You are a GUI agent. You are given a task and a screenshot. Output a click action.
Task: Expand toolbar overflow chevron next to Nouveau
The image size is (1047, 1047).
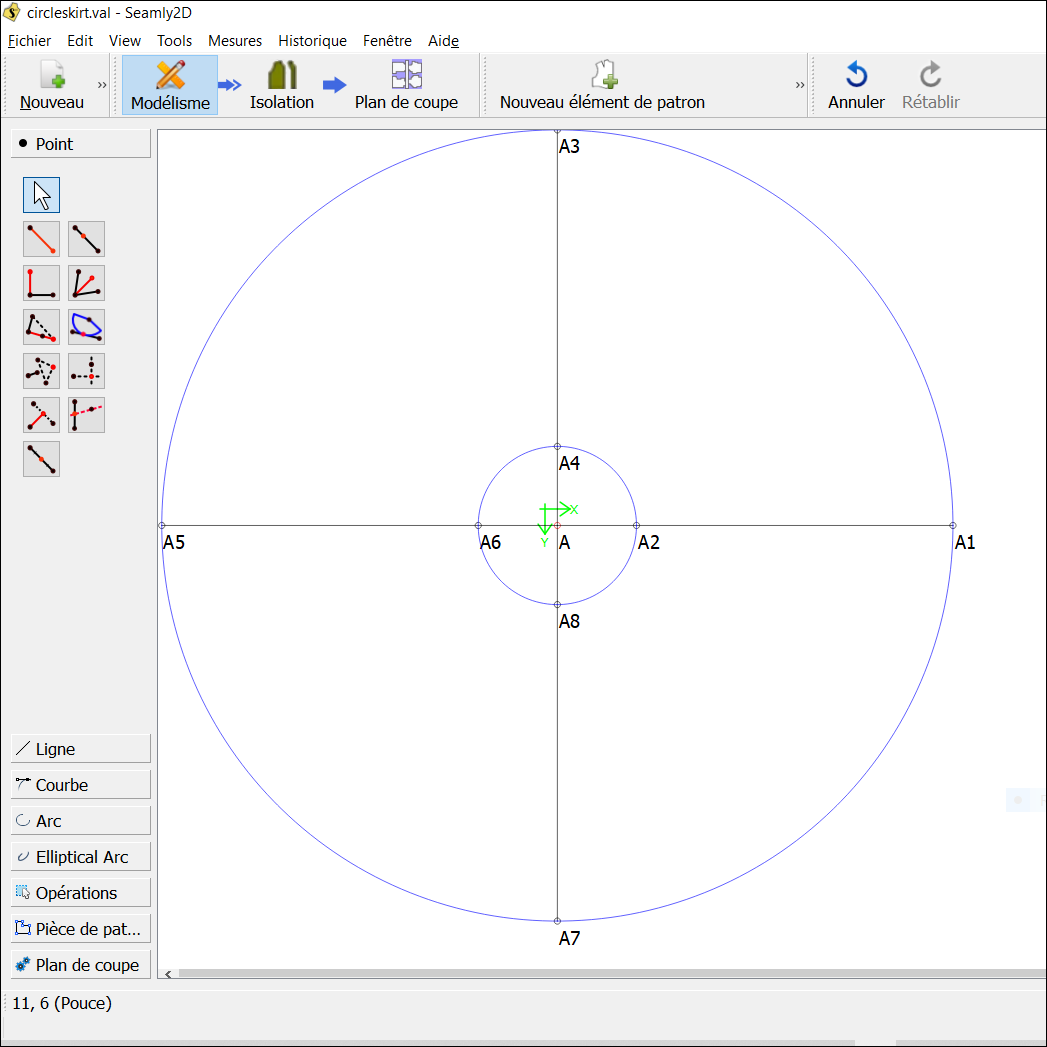102,85
